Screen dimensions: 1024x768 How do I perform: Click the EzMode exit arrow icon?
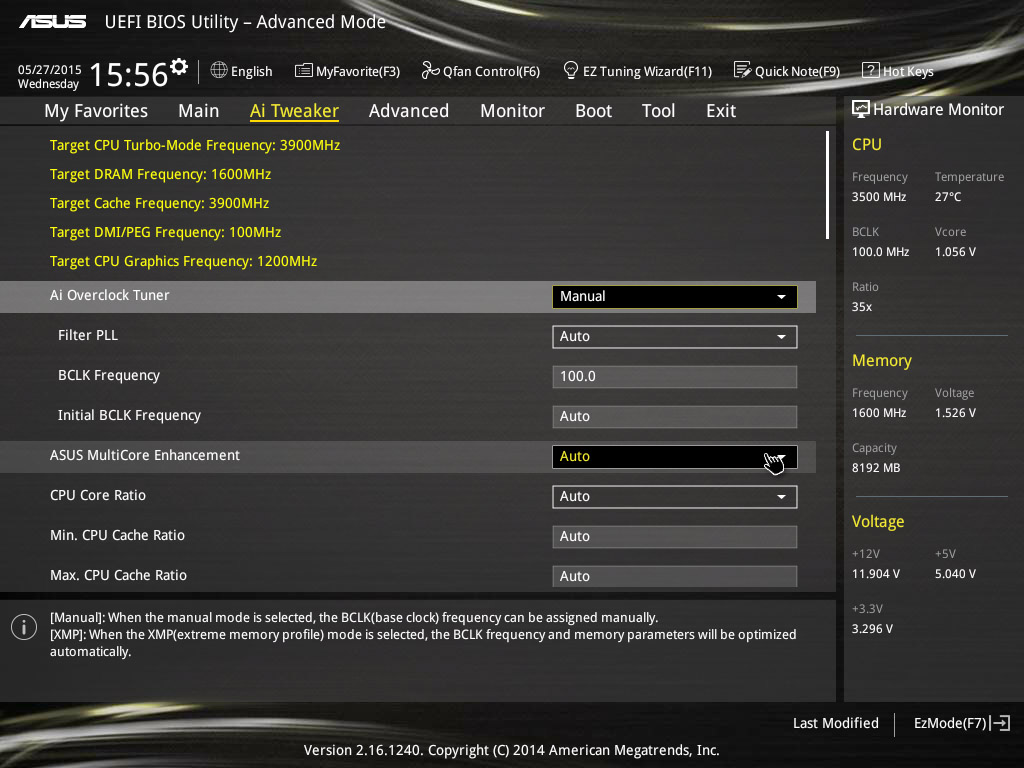pyautogui.click(x=1000, y=723)
